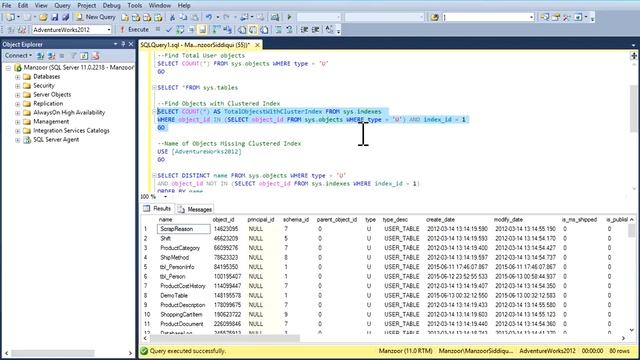The width and height of the screenshot is (640, 360).
Task: Expand Integration Services Catalogs node
Action: point(18,131)
